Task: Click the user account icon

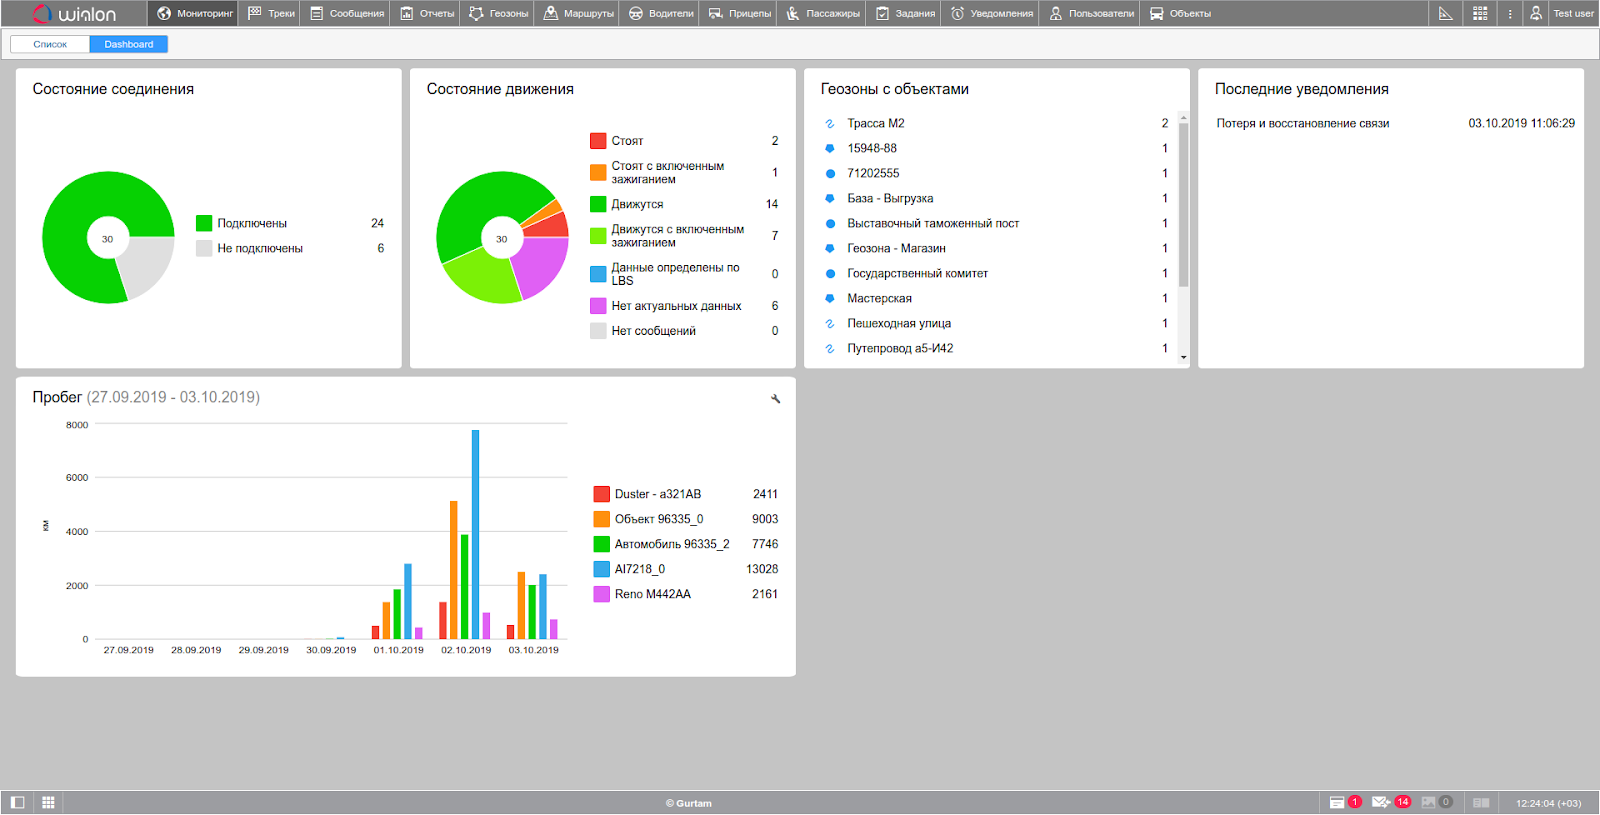Action: pos(1535,13)
